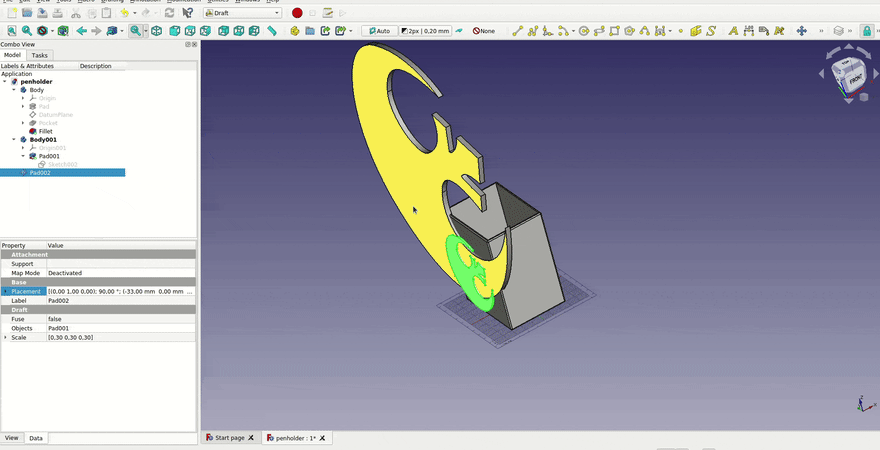Screen dimensions: 880x450
Task: Refresh the document with the recompute icon
Action: [169, 13]
